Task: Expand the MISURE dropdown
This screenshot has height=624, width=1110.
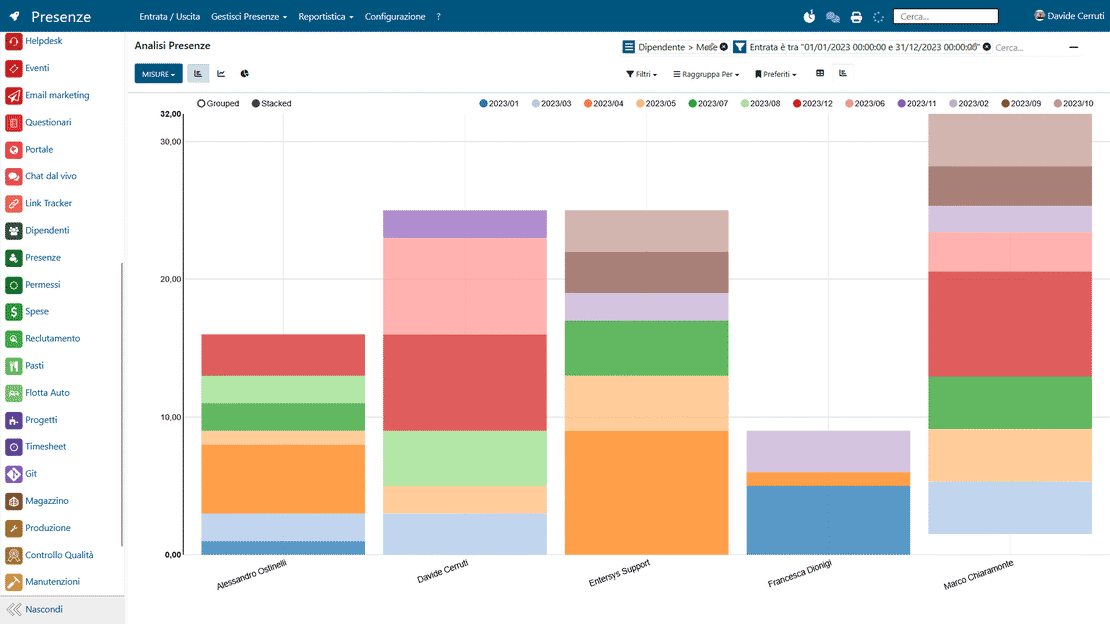Action: coord(159,74)
